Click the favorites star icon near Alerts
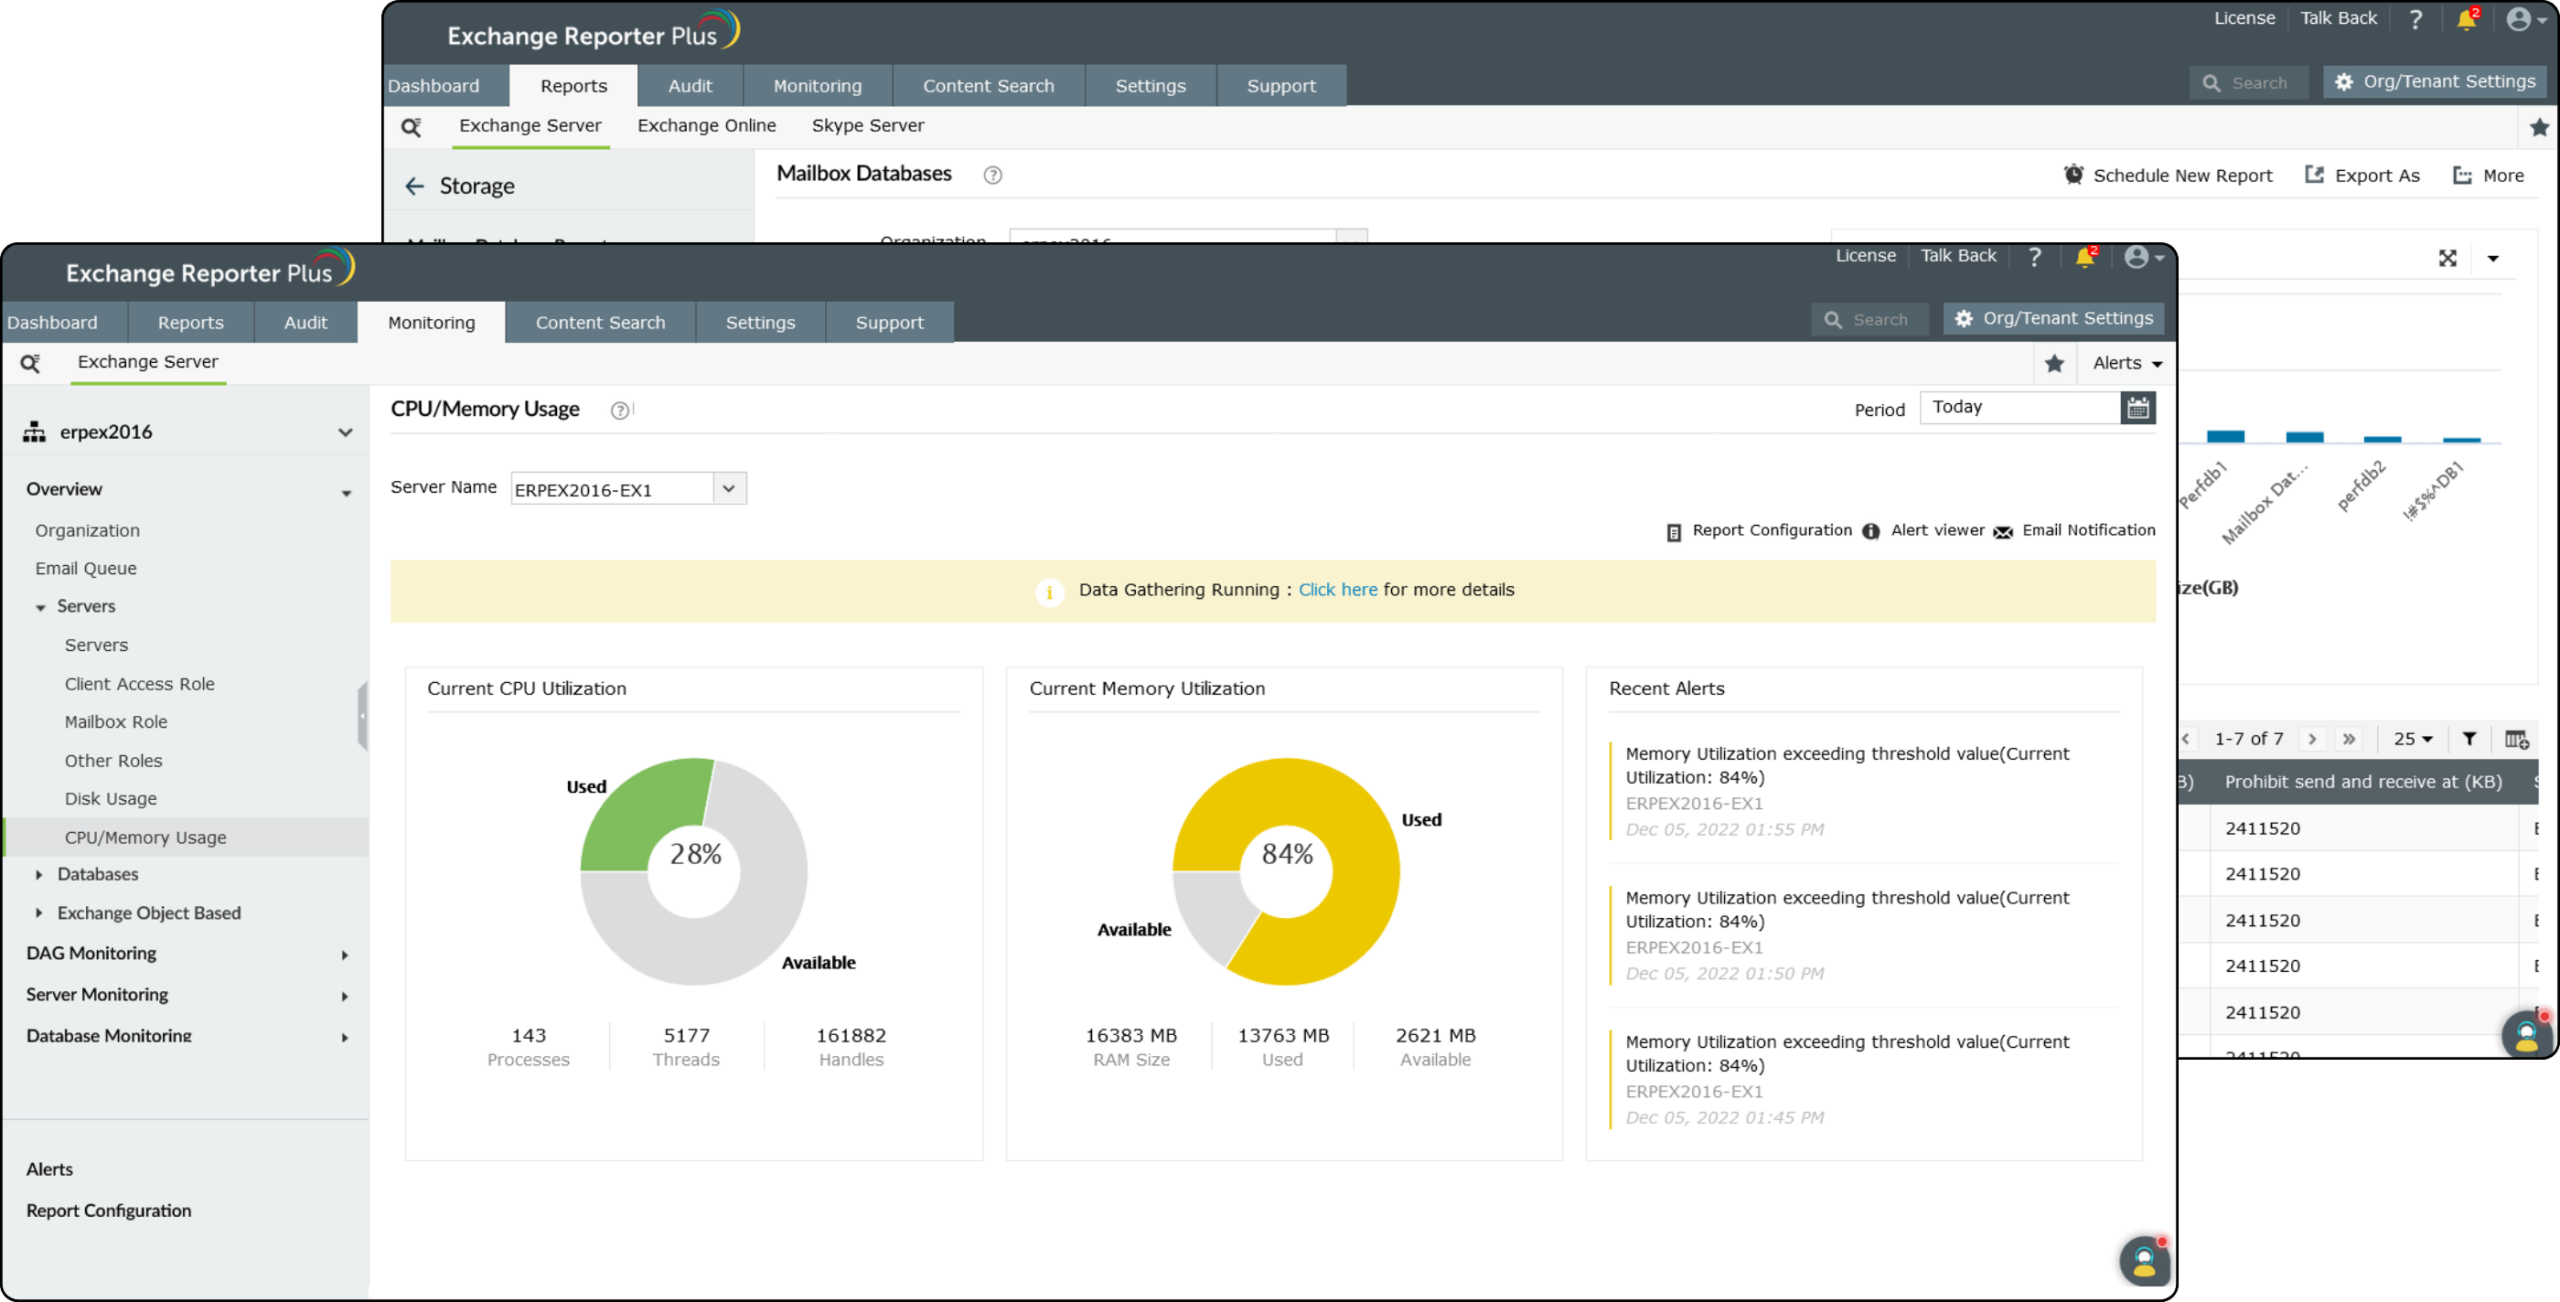 pyautogui.click(x=2054, y=363)
